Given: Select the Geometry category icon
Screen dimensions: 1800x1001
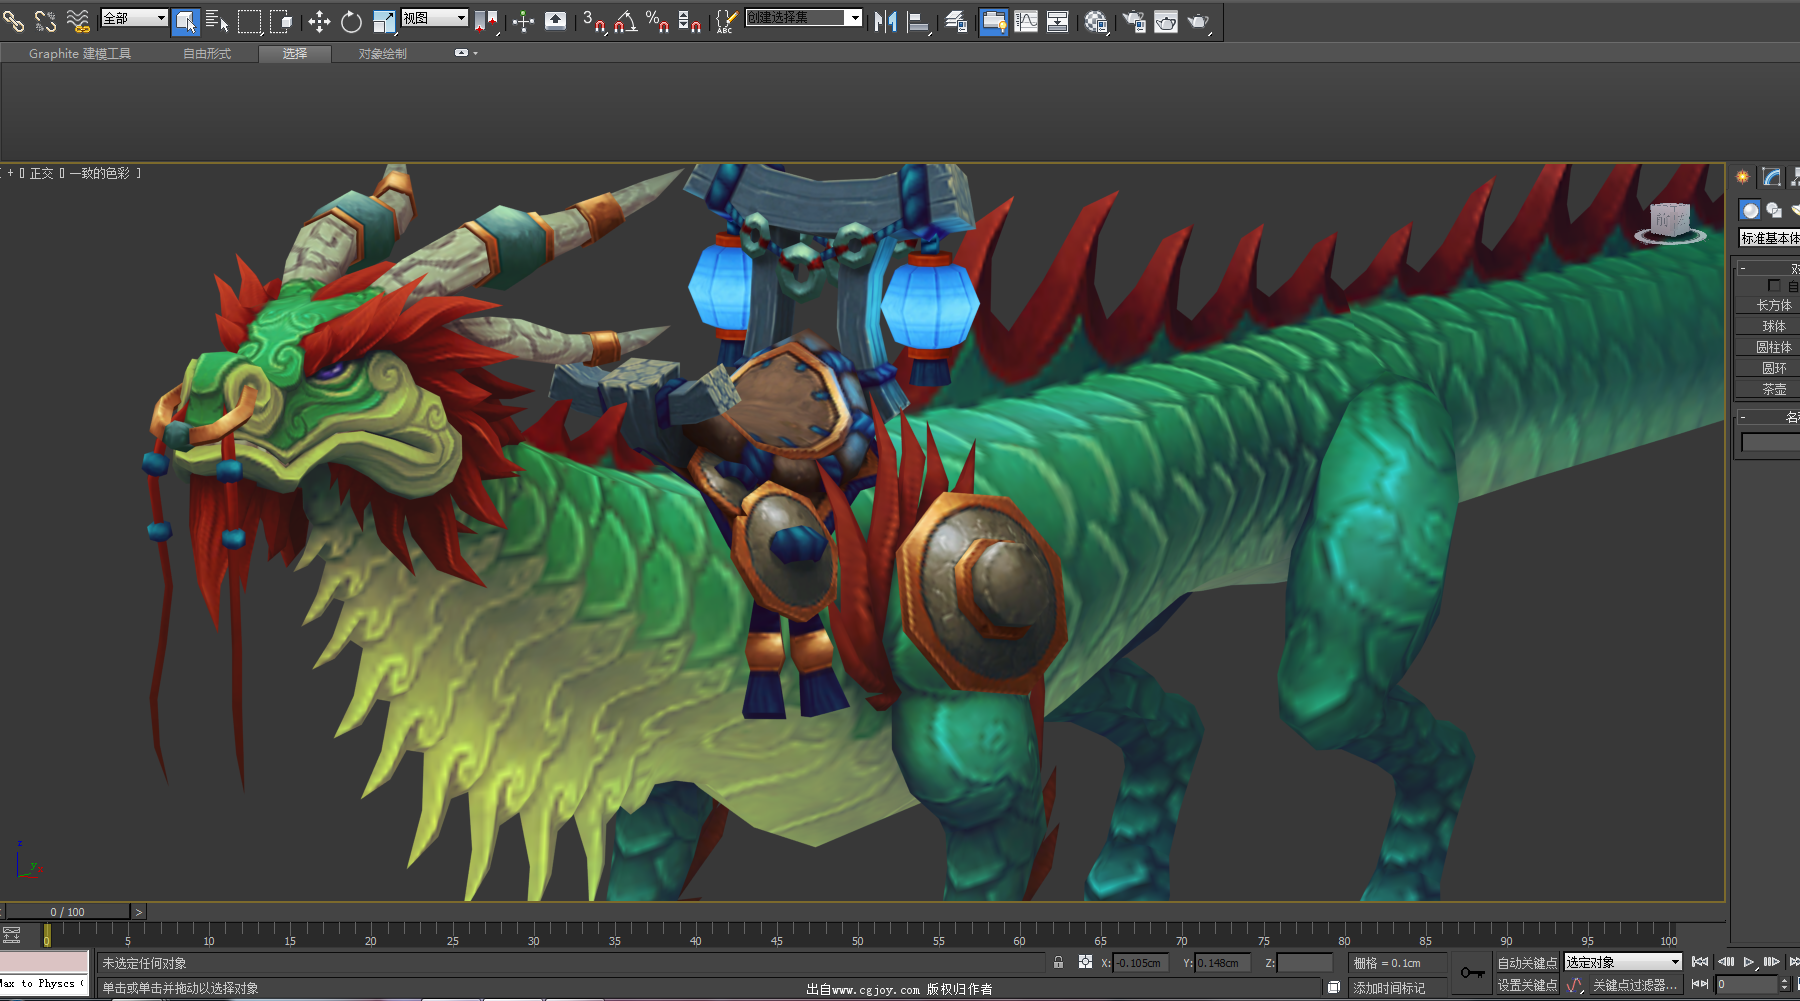Looking at the screenshot, I should click(1750, 210).
